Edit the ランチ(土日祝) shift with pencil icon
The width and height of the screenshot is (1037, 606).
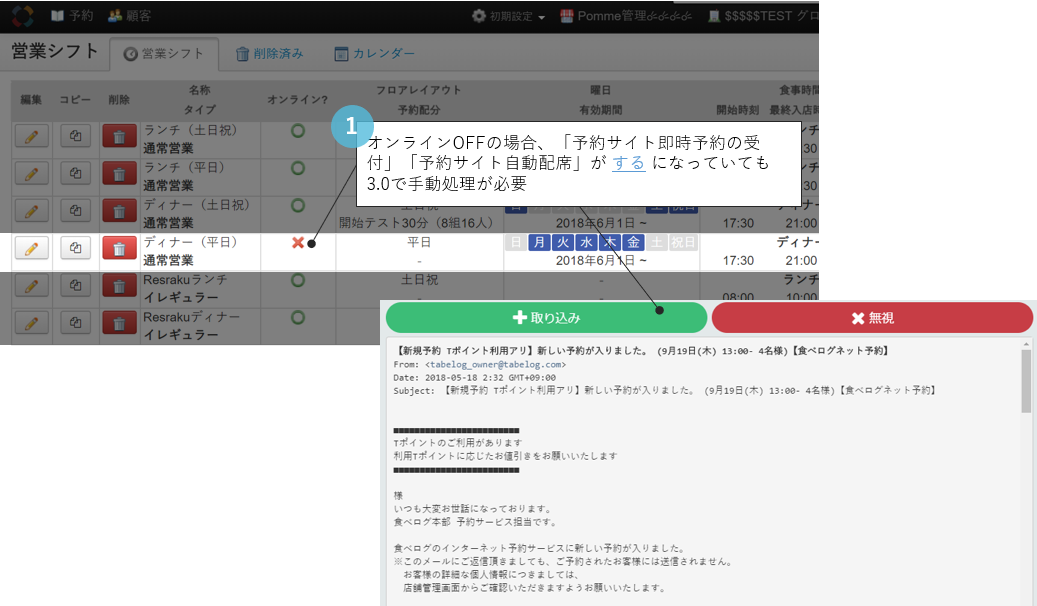pos(32,137)
